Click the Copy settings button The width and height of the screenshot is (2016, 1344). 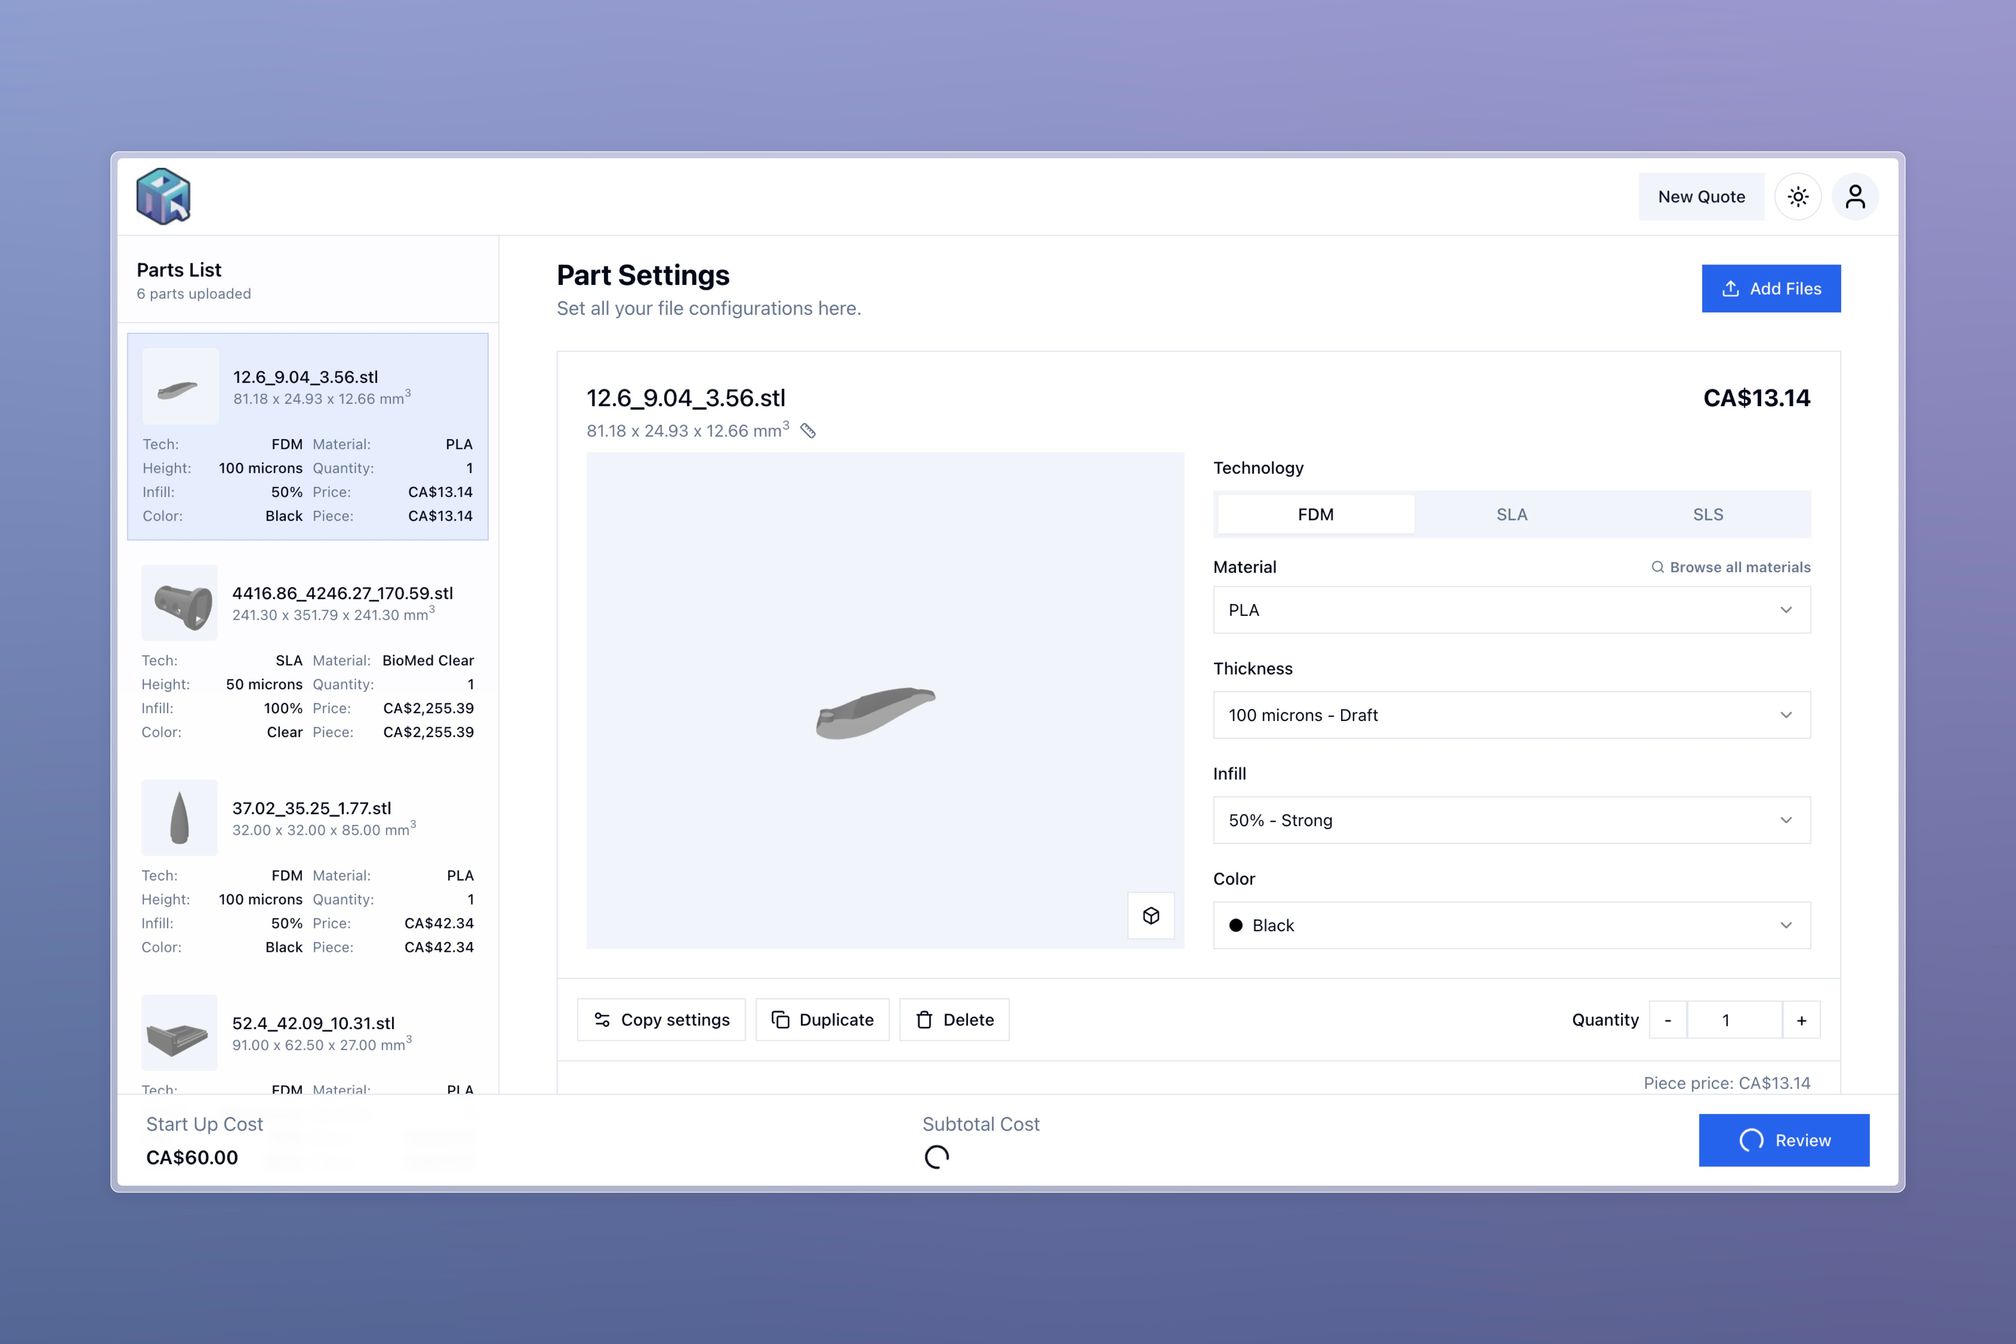pos(661,1020)
